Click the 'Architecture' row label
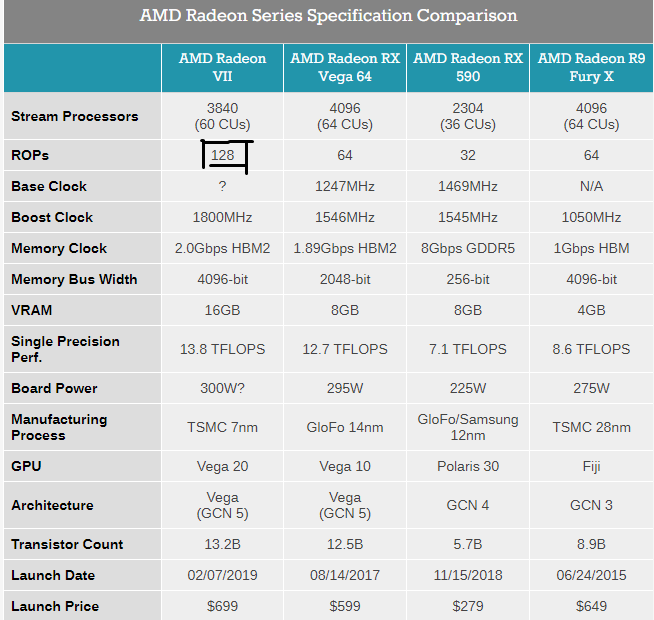Screen dimensions: 654x620 point(52,505)
